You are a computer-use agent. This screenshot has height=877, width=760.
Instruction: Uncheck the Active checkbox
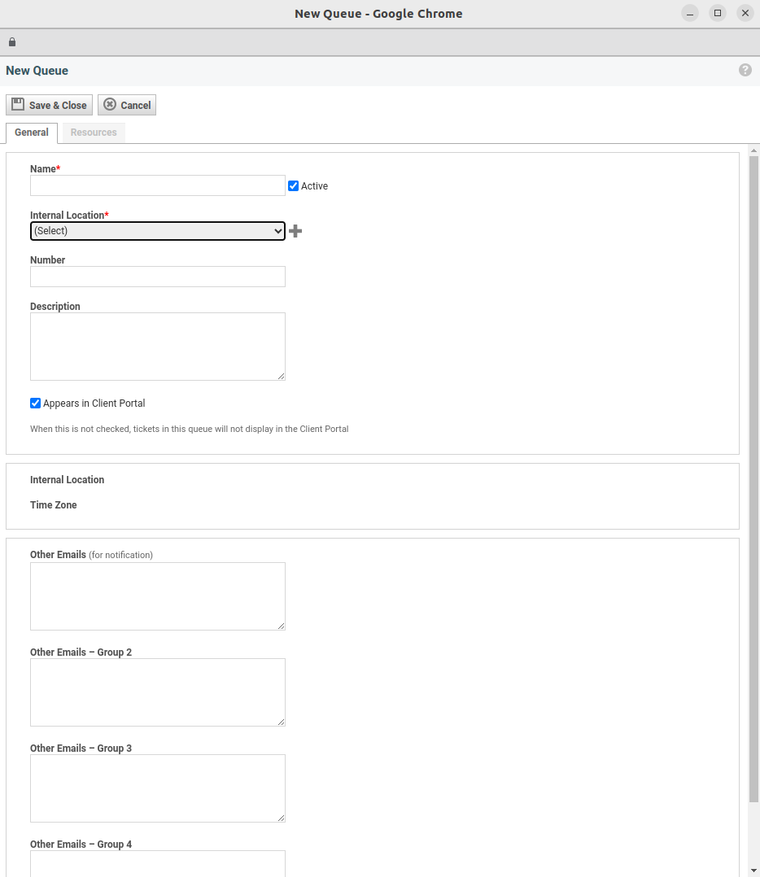click(293, 186)
